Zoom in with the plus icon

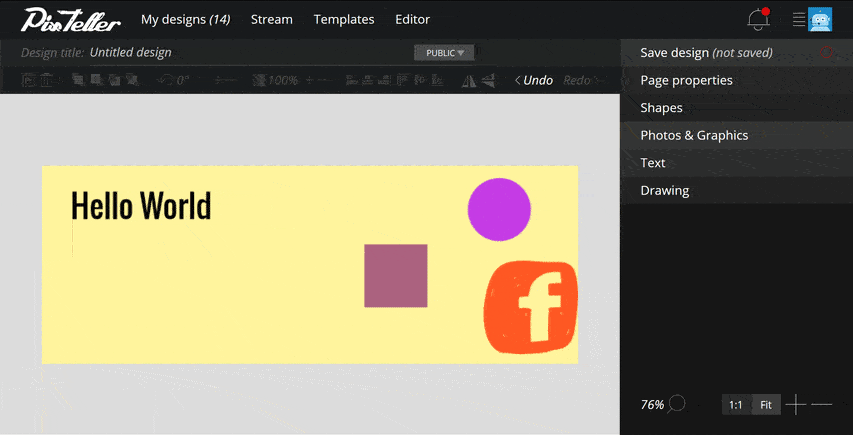point(795,405)
